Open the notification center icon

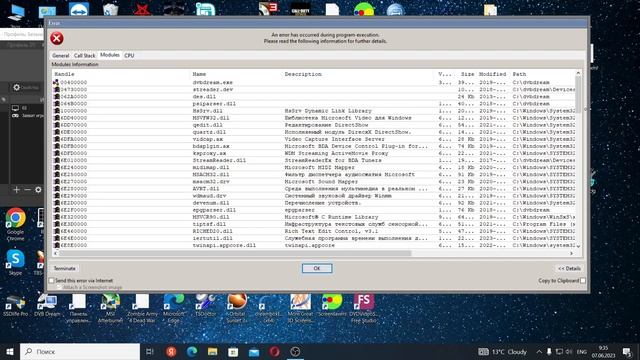(x=627, y=351)
